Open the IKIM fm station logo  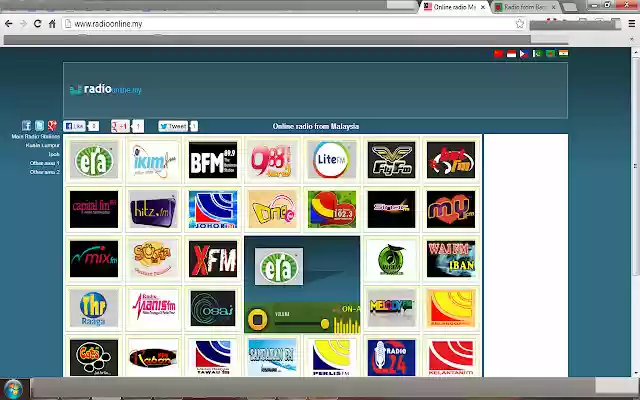(153, 160)
